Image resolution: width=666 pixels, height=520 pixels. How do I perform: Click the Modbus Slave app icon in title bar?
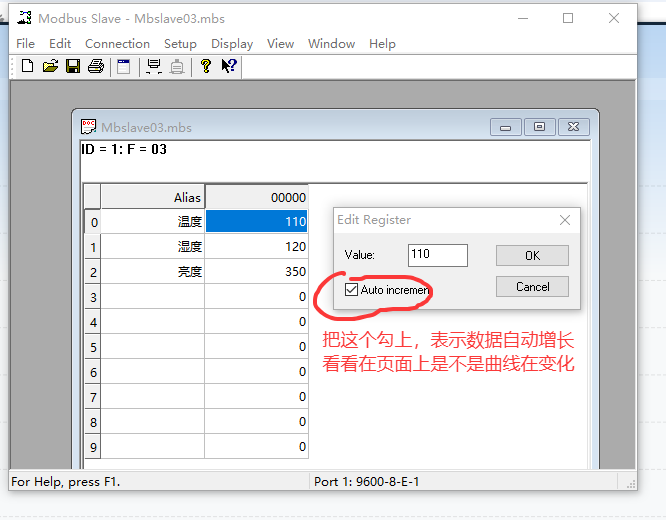coord(24,18)
